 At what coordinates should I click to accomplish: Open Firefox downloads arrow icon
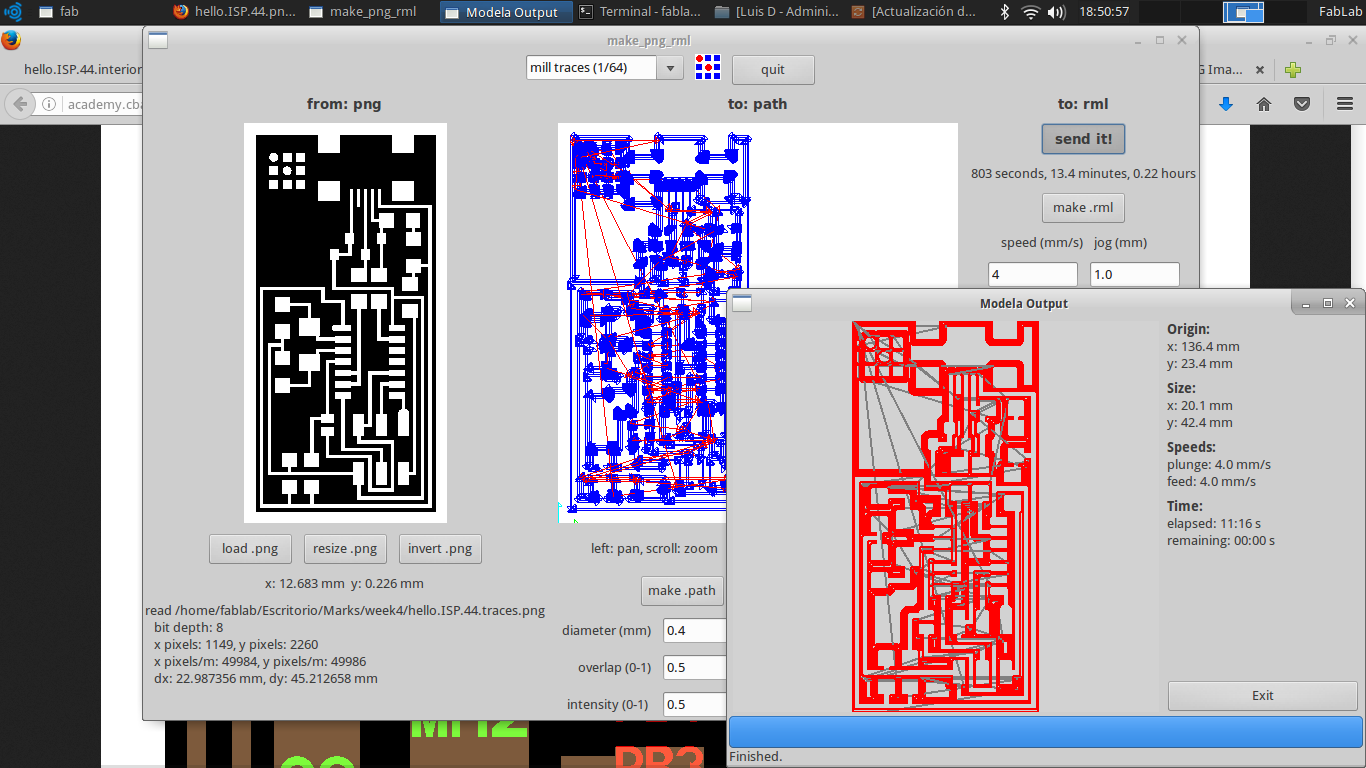click(1226, 104)
